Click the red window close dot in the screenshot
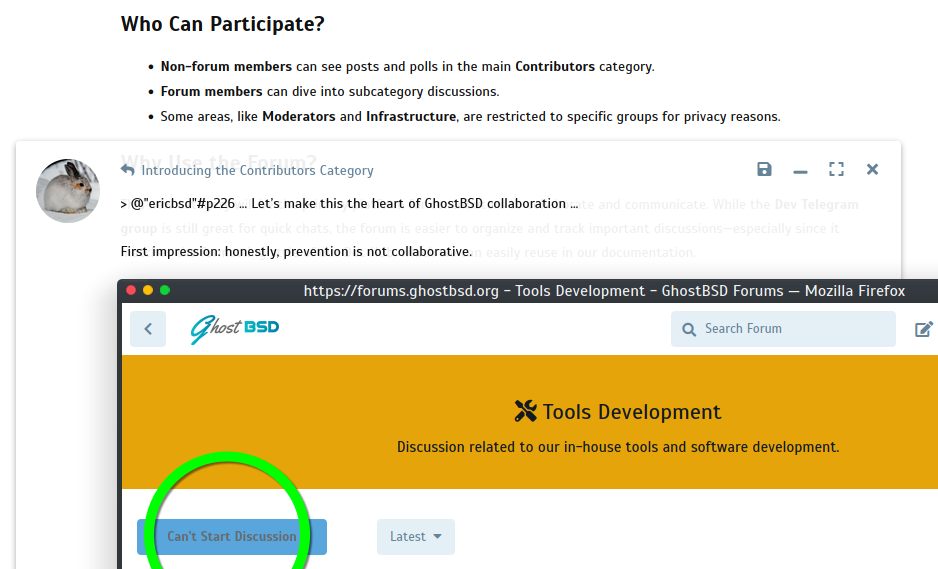938x569 pixels. 131,290
